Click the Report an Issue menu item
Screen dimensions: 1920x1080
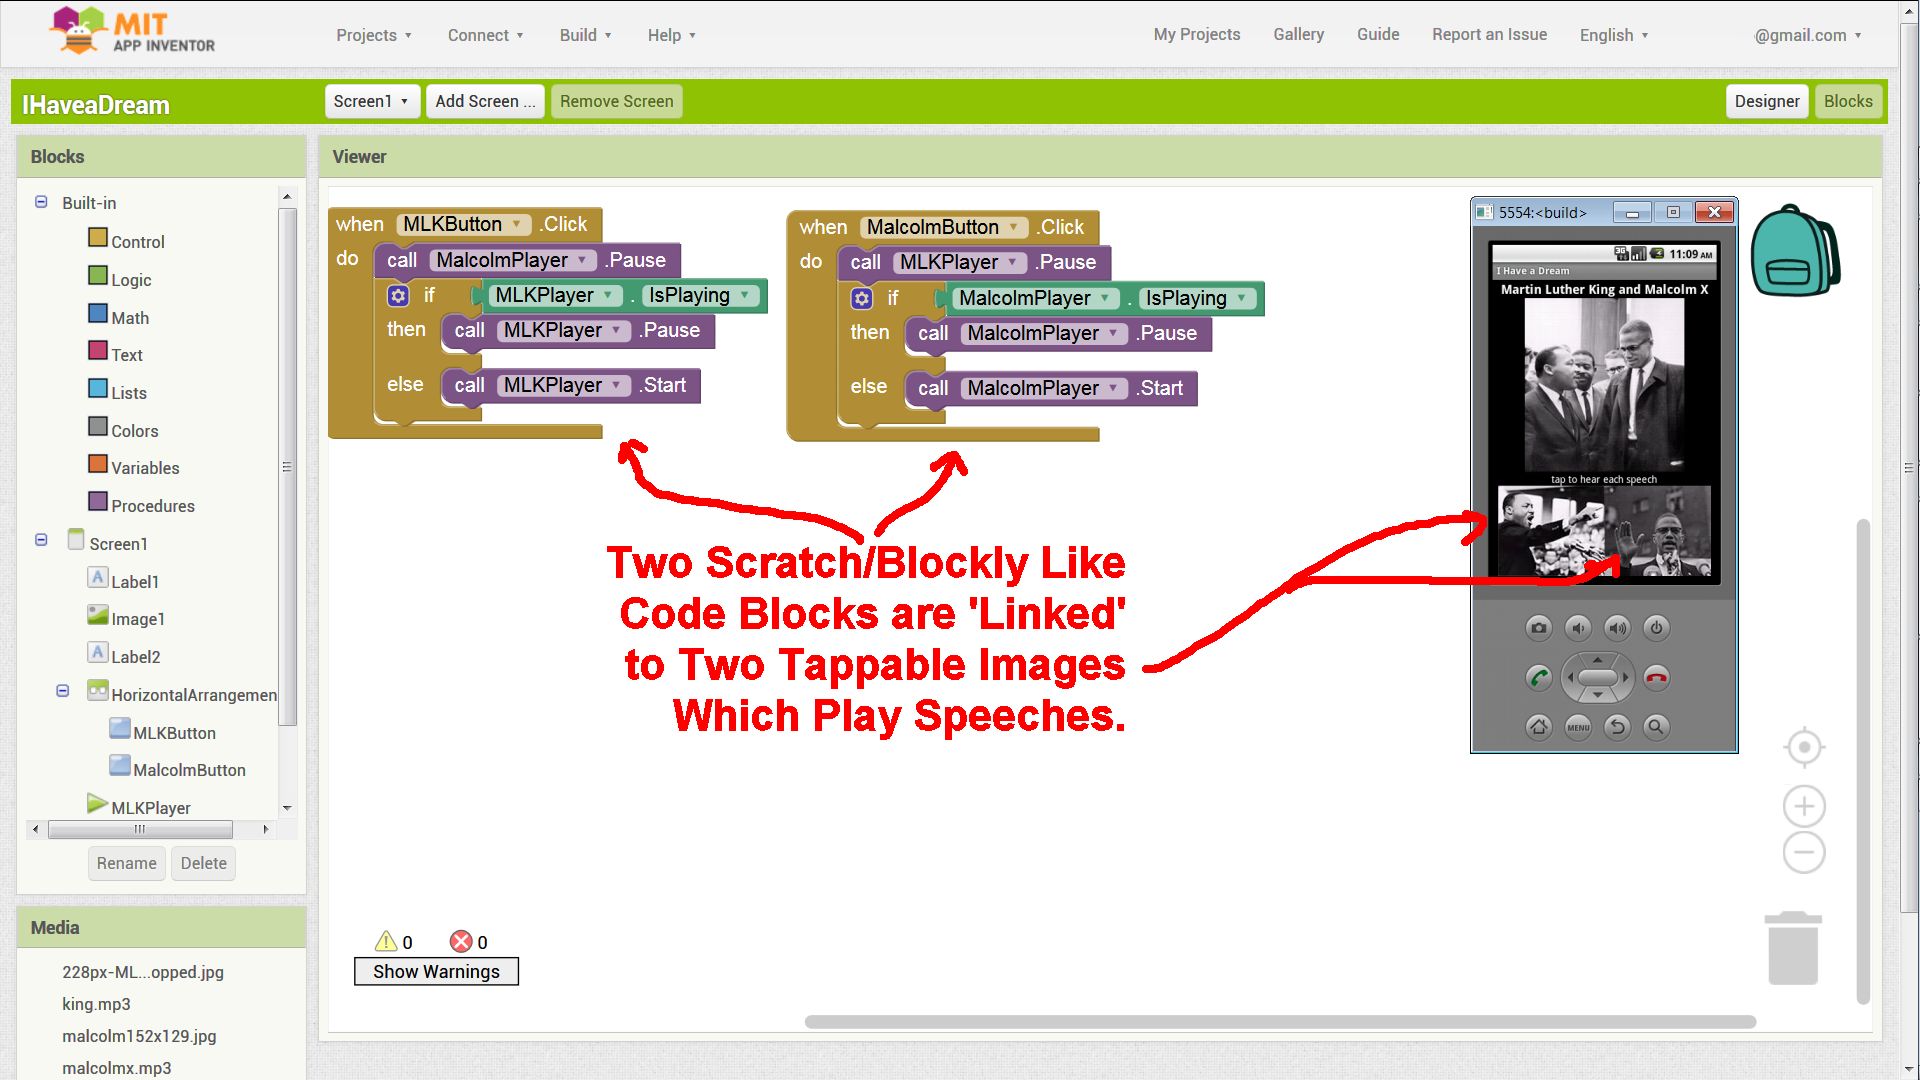click(x=1487, y=34)
